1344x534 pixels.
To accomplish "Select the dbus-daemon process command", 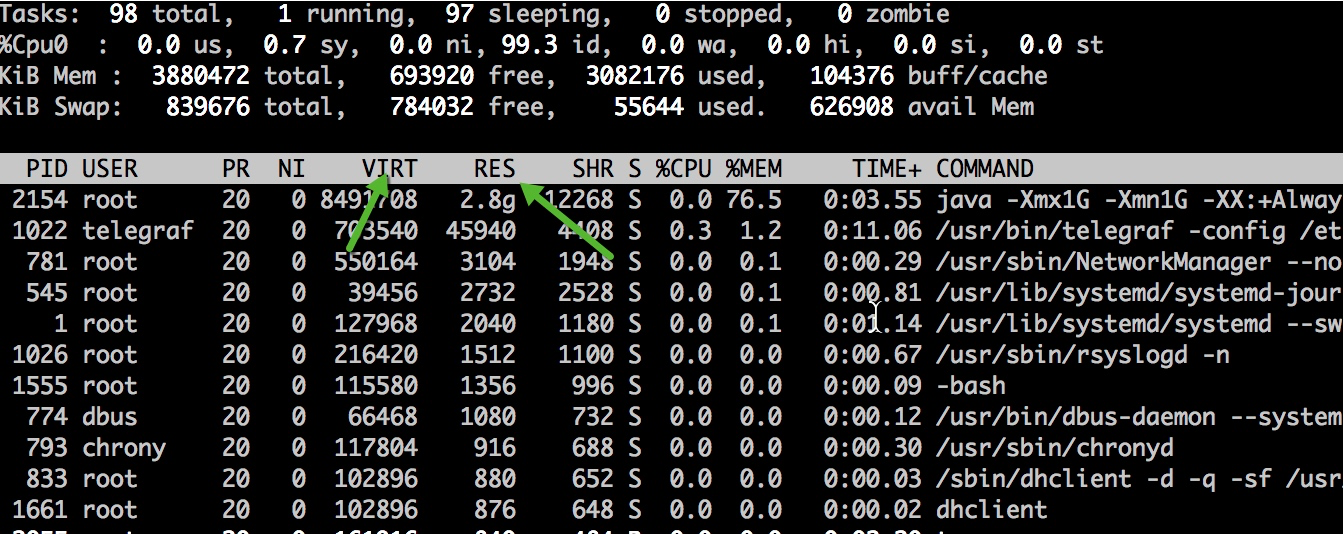I will tap(1137, 417).
